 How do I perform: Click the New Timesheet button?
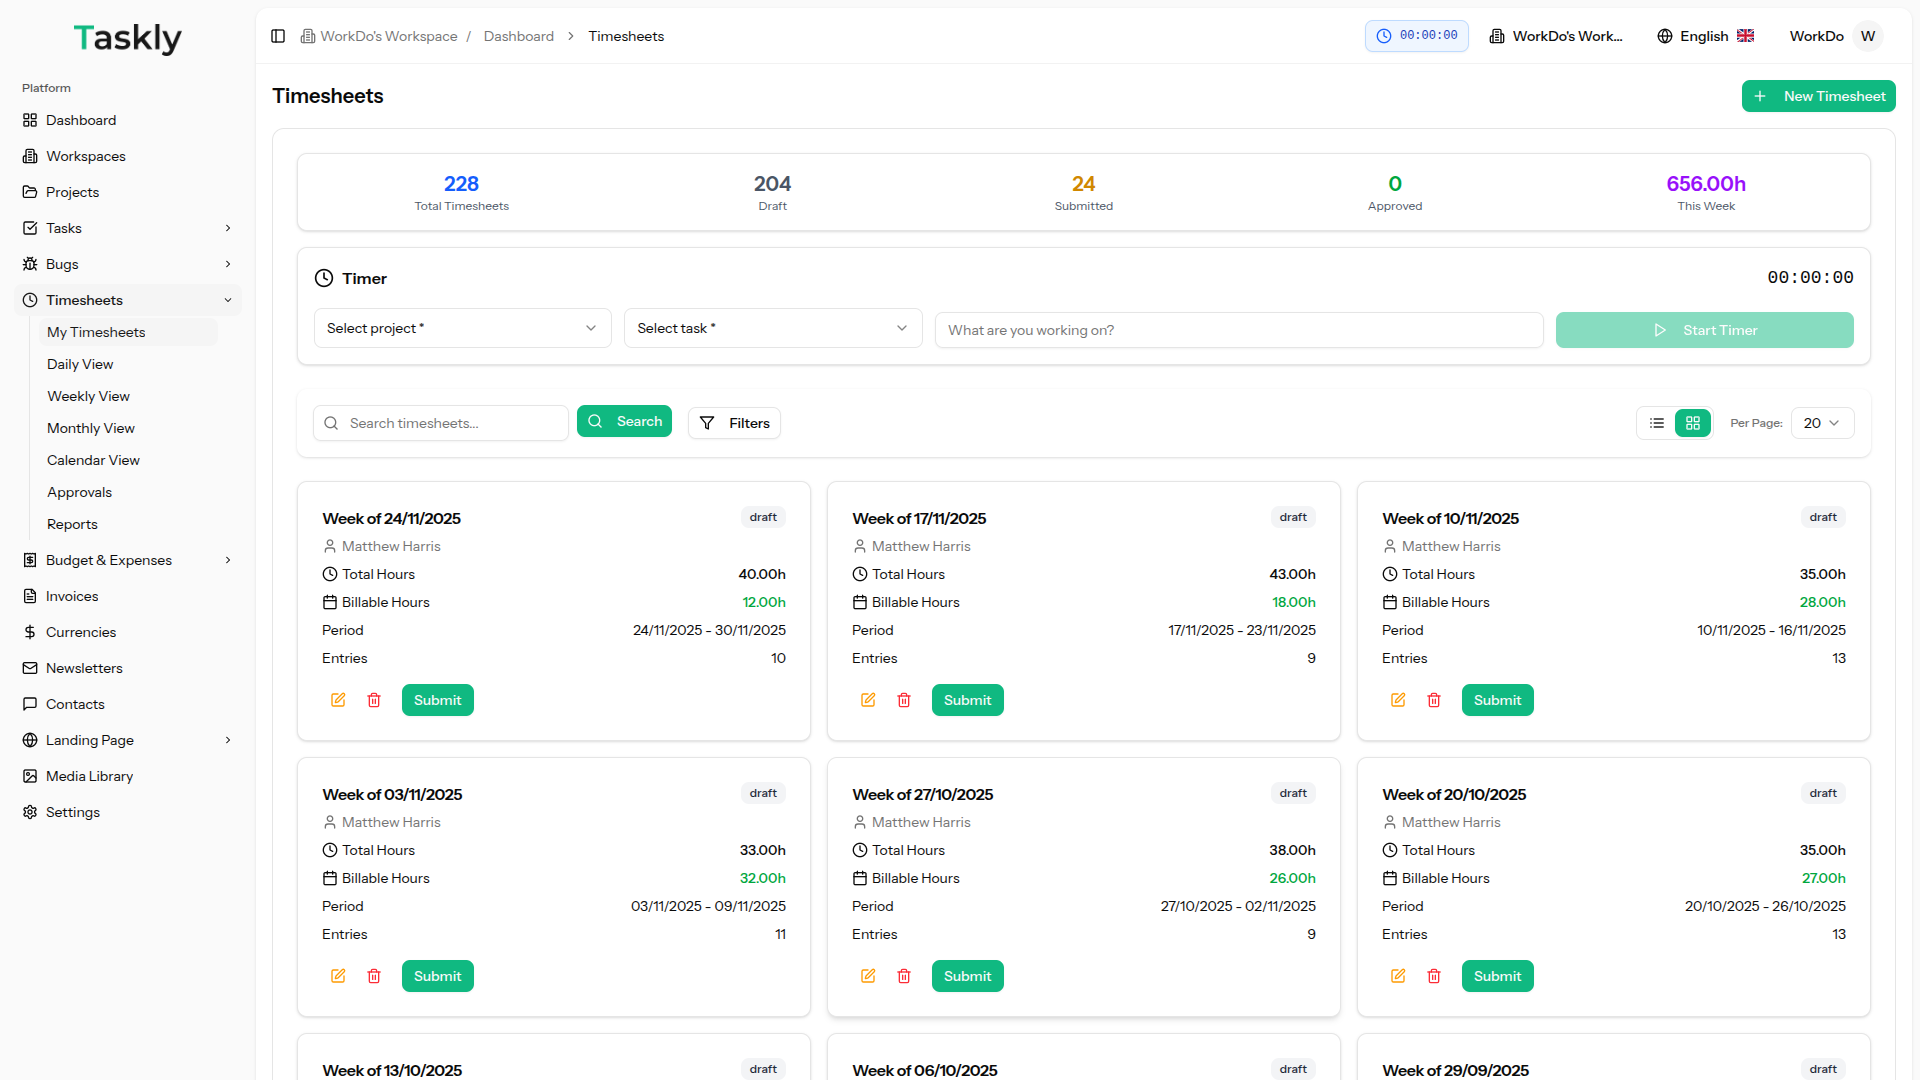click(1818, 96)
